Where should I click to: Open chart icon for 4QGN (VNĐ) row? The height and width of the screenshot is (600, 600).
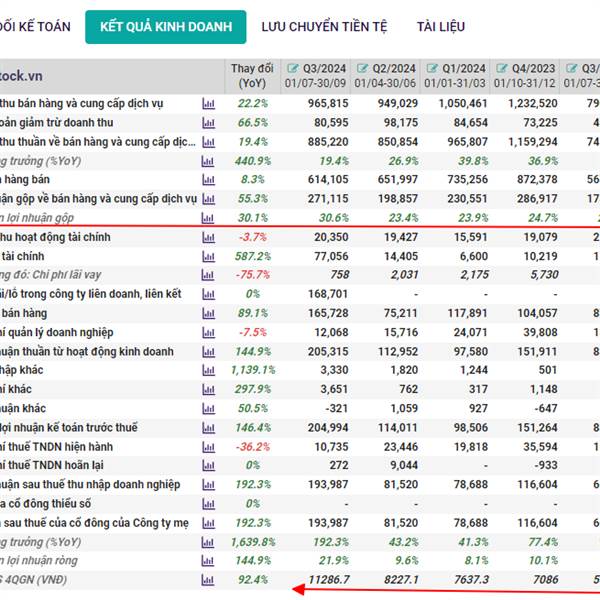click(x=208, y=580)
